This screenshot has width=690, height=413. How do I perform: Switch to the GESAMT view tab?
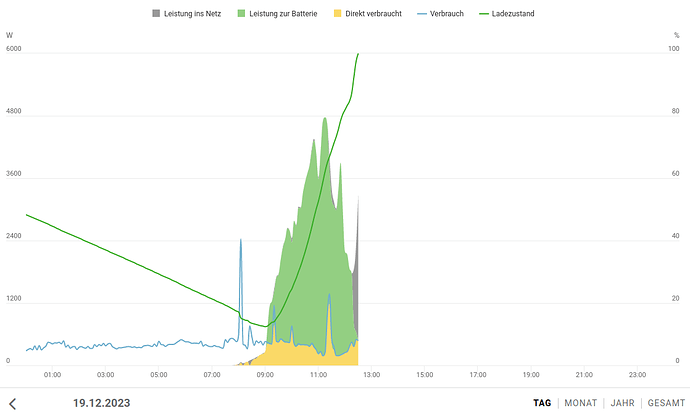666,403
